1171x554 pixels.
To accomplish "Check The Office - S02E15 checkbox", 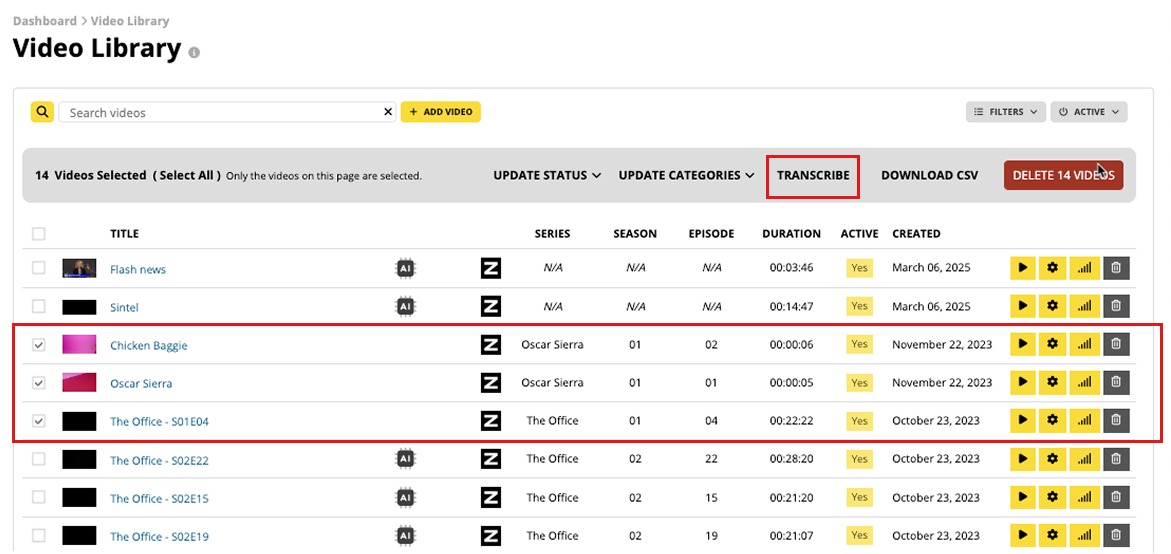I will pyautogui.click(x=39, y=497).
